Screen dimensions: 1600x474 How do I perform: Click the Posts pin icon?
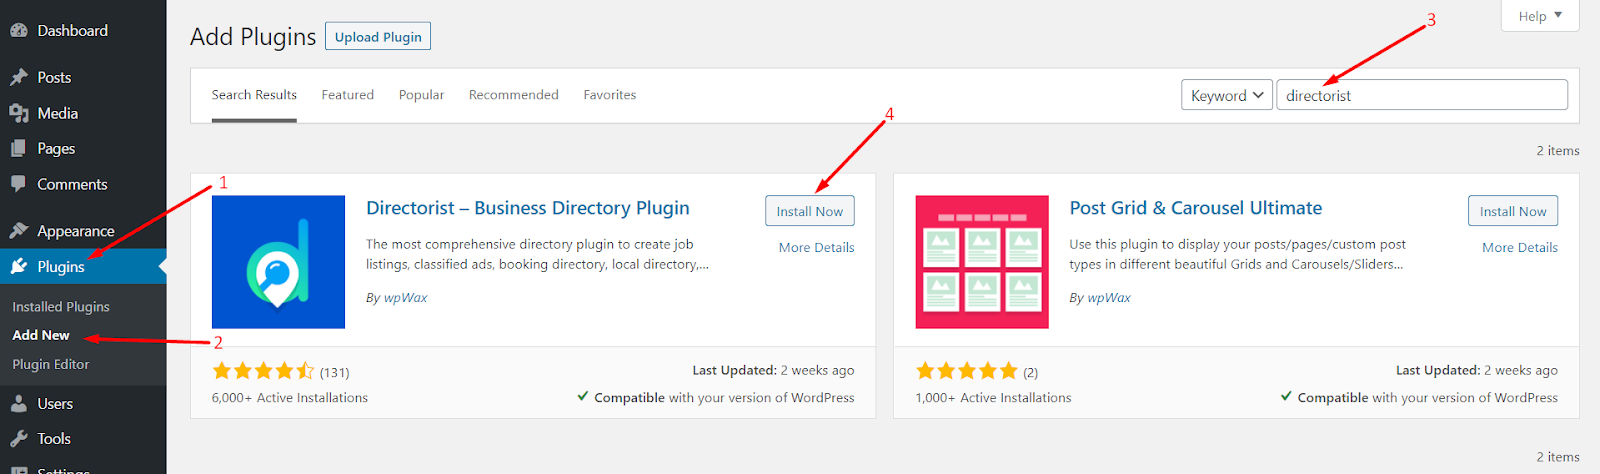[19, 77]
